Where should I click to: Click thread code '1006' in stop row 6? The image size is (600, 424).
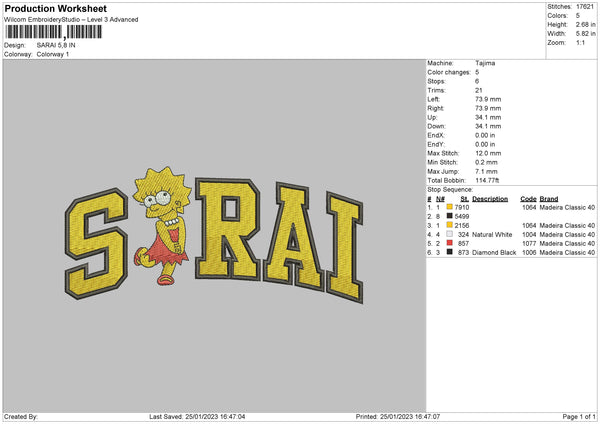(x=528, y=253)
